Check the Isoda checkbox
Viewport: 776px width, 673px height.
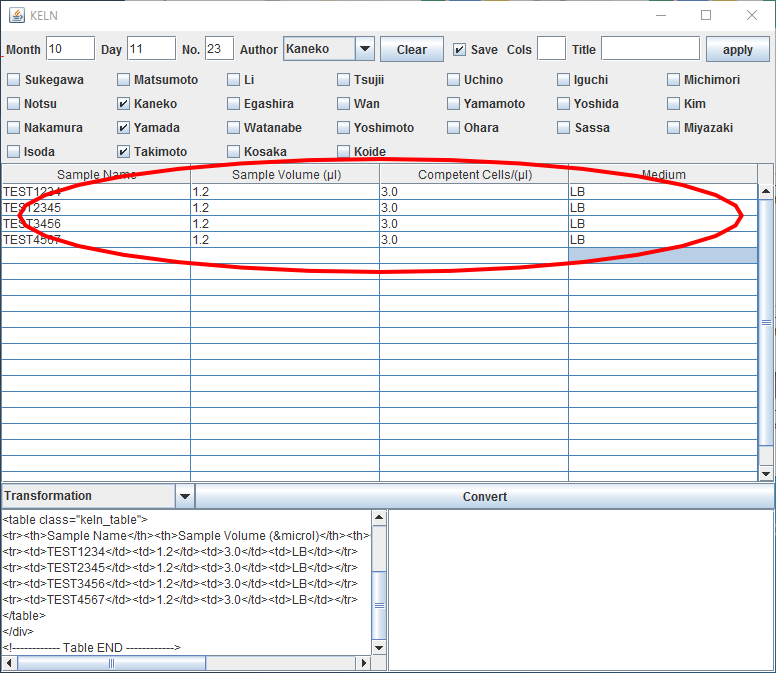point(14,151)
